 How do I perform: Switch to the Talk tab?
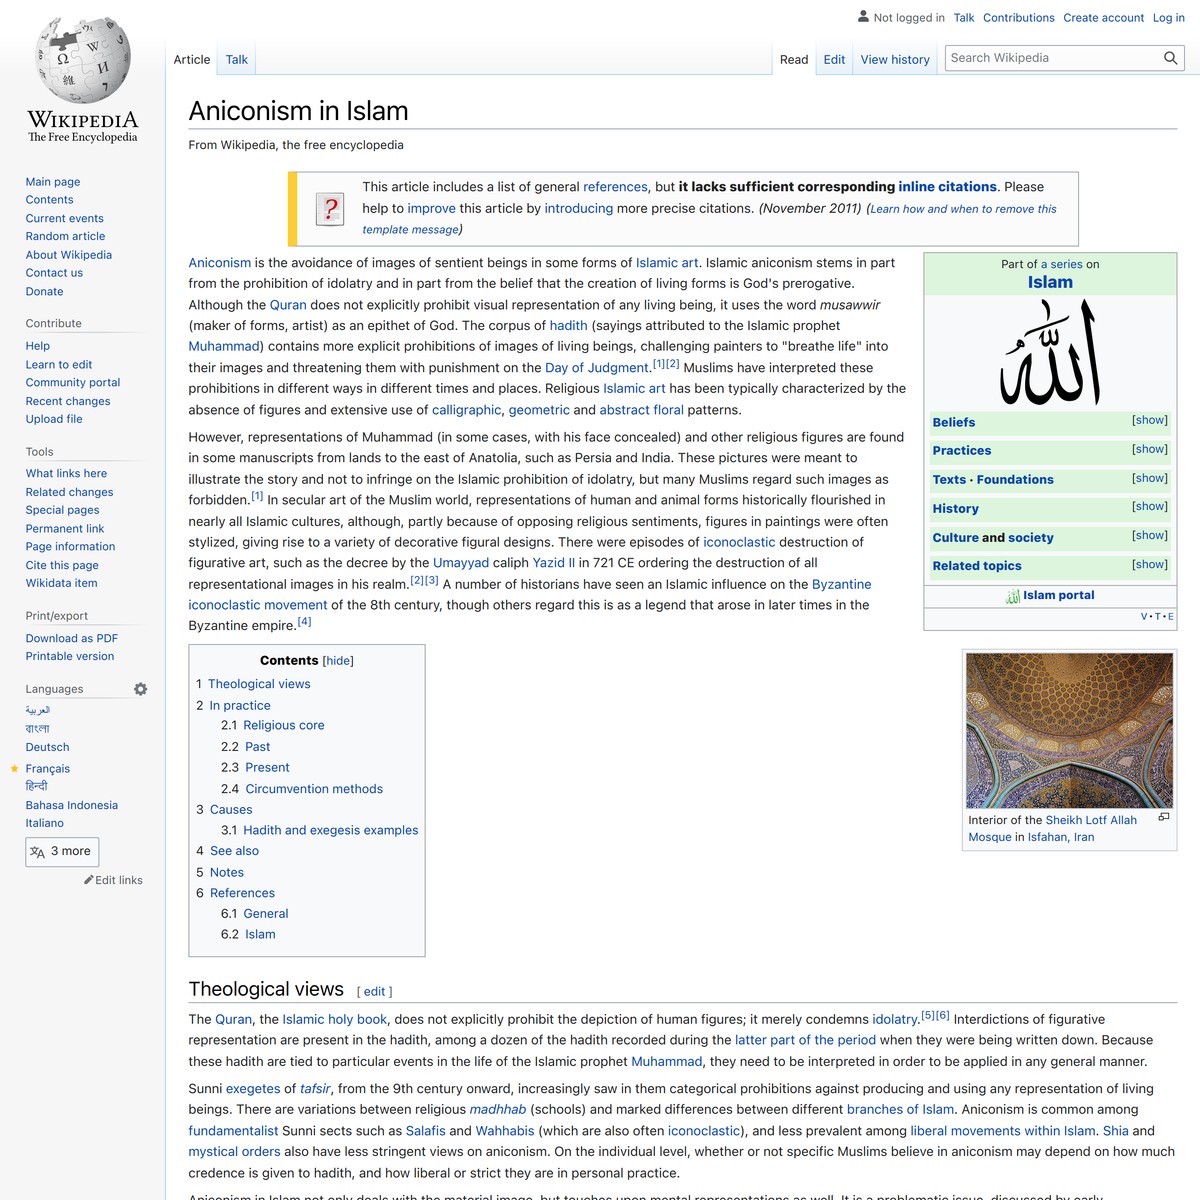point(236,59)
